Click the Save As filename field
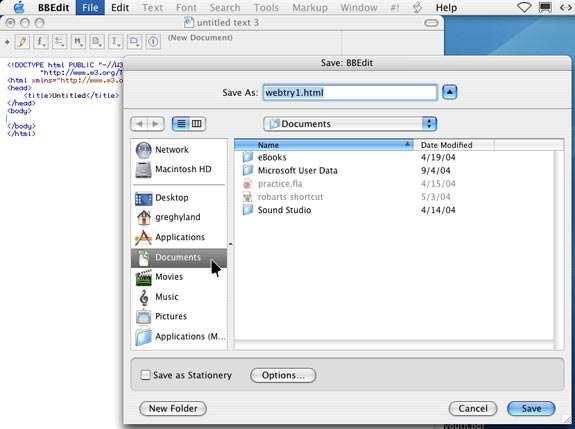The height and width of the screenshot is (429, 575). click(x=350, y=92)
